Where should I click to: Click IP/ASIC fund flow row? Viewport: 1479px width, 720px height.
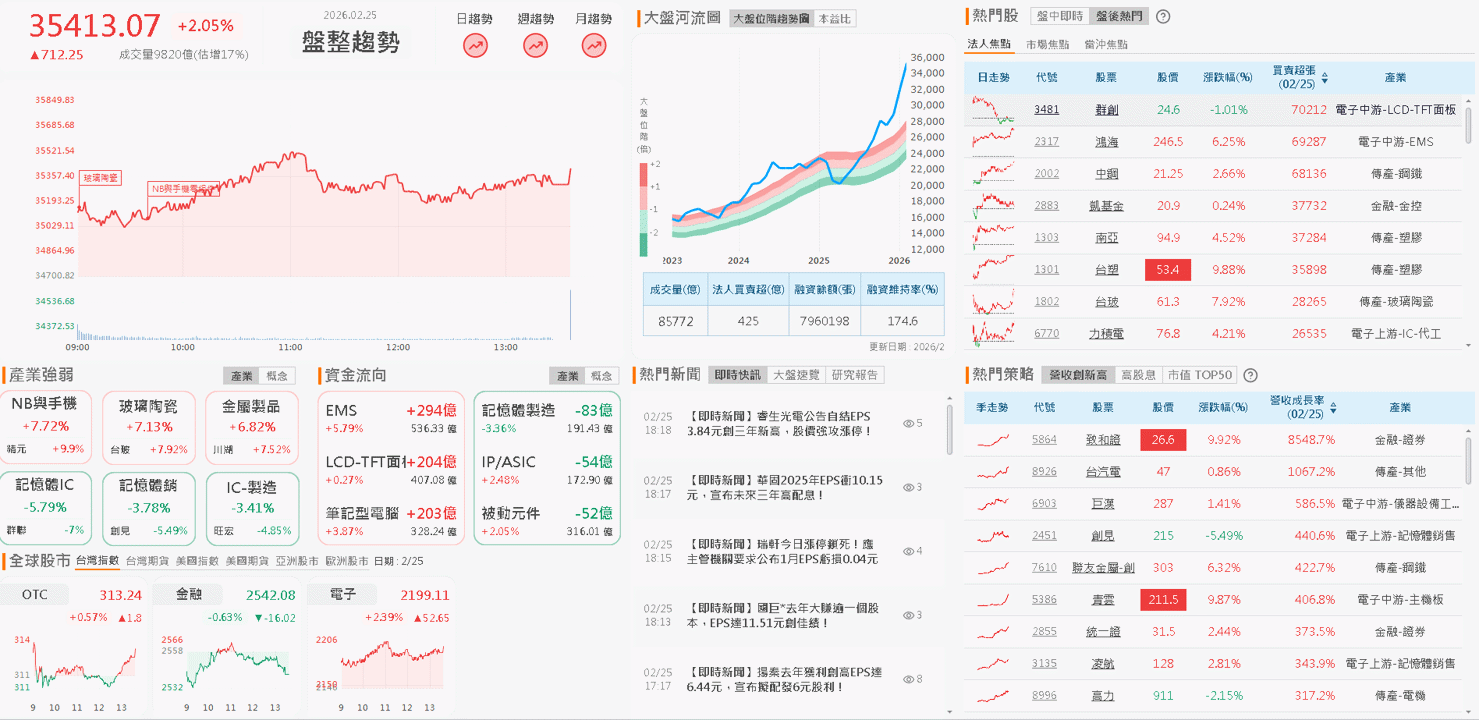pos(548,469)
